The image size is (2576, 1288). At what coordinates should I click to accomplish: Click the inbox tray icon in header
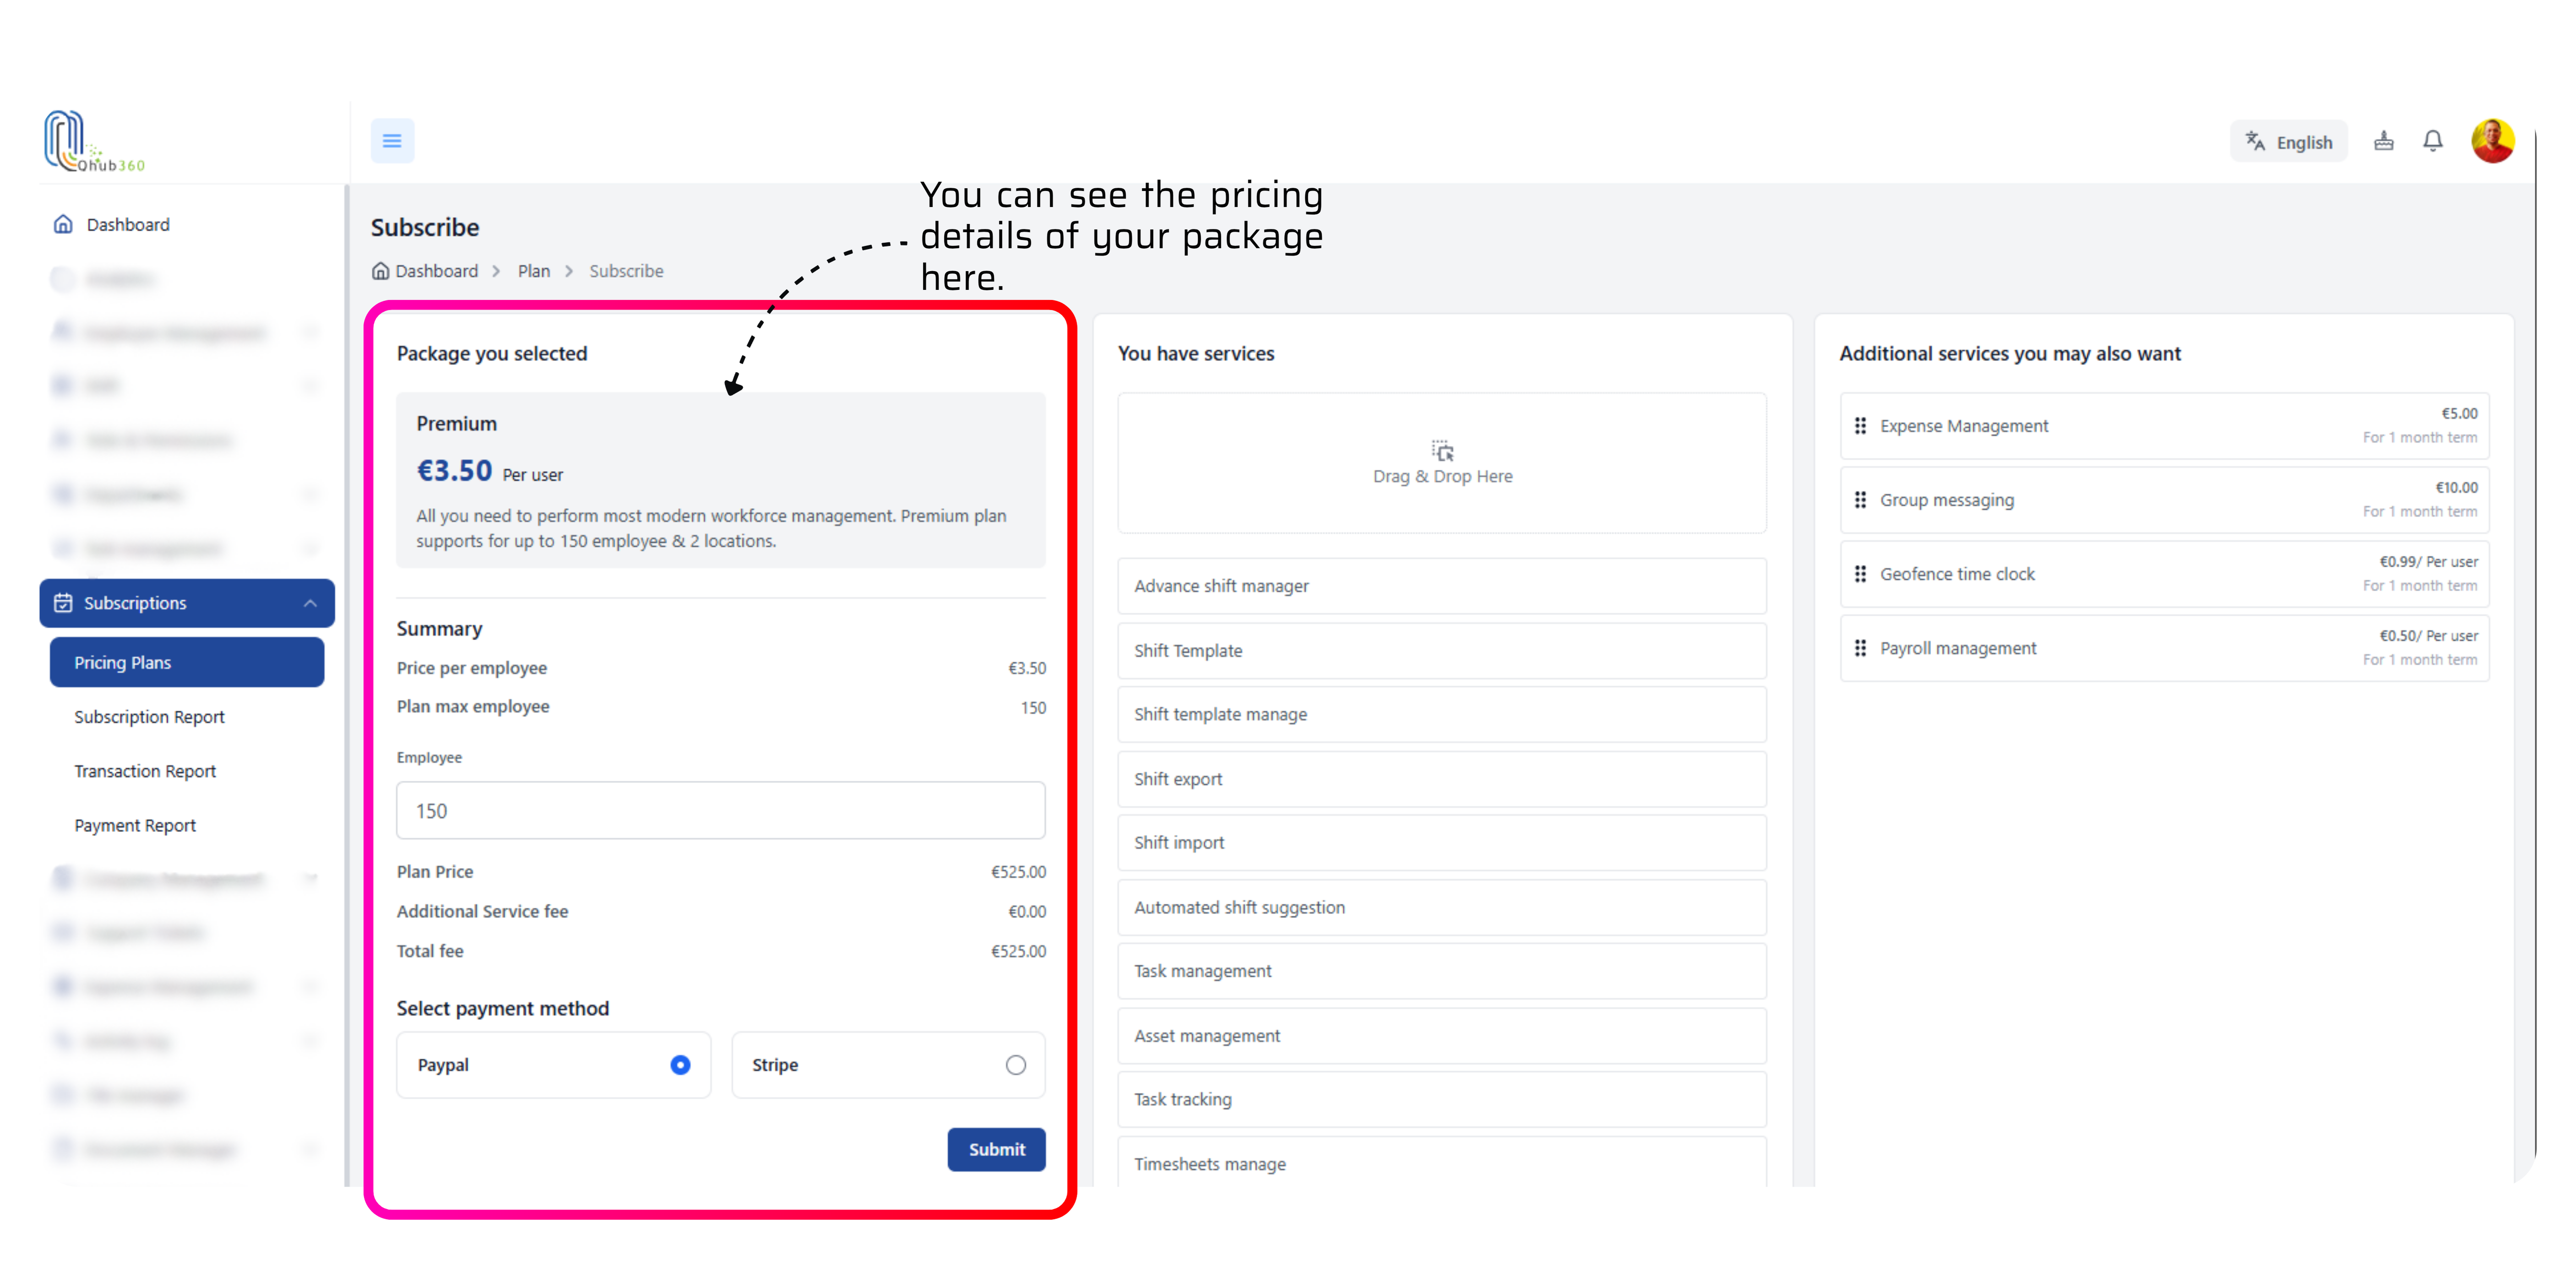[x=2383, y=141]
